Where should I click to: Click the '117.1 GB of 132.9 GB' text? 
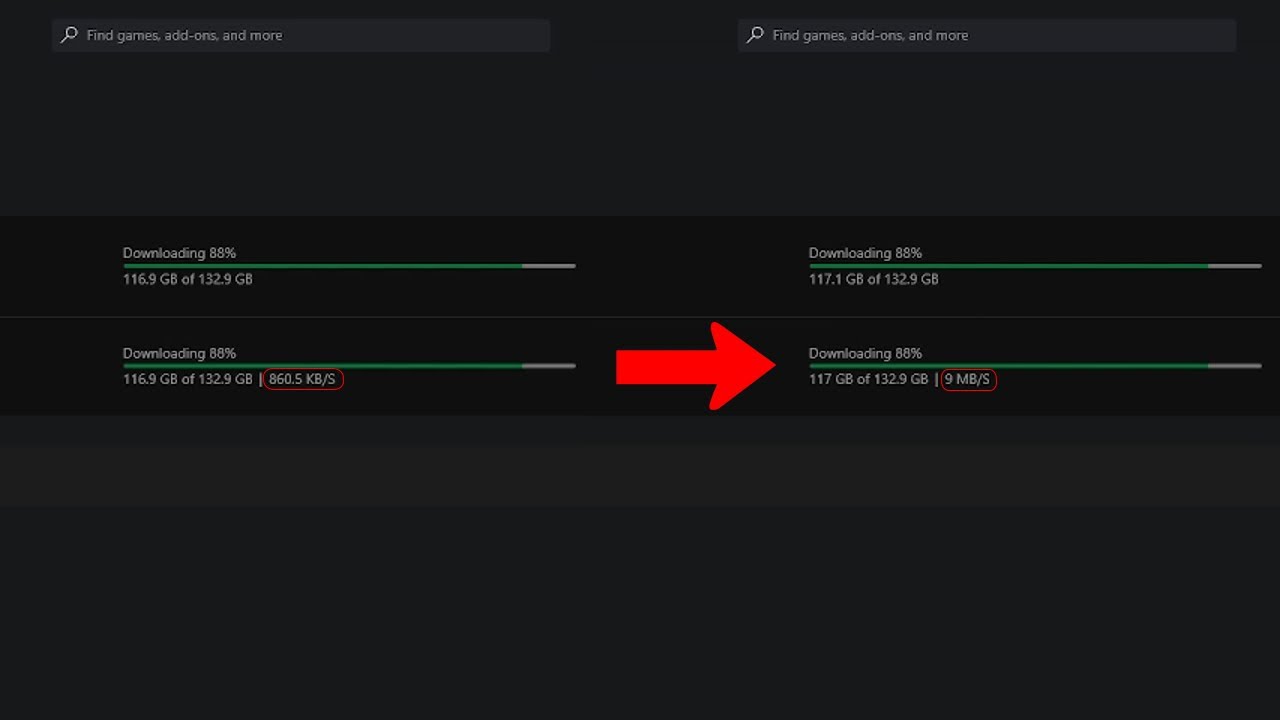click(x=874, y=279)
